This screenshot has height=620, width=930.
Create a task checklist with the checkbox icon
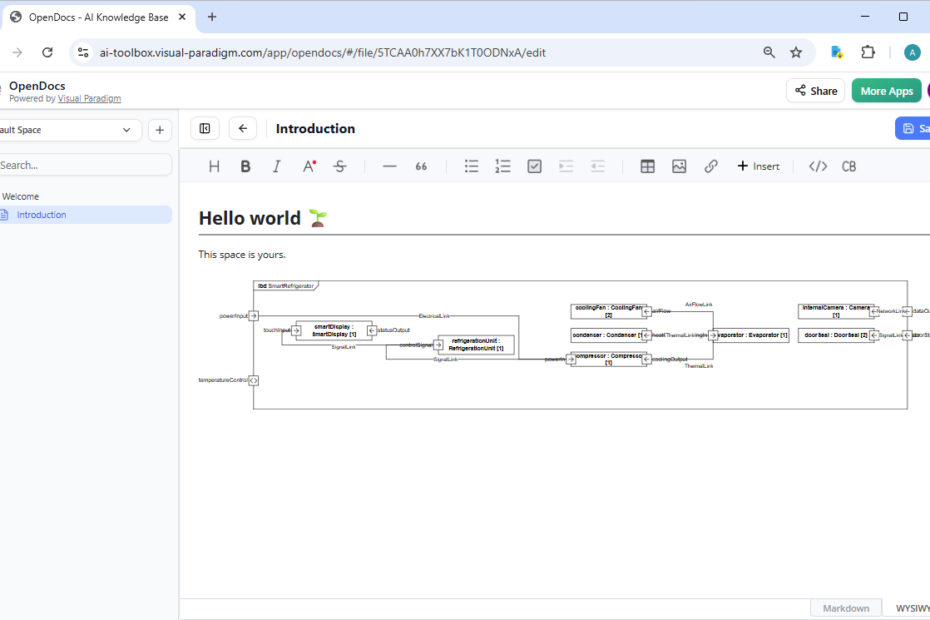(534, 166)
